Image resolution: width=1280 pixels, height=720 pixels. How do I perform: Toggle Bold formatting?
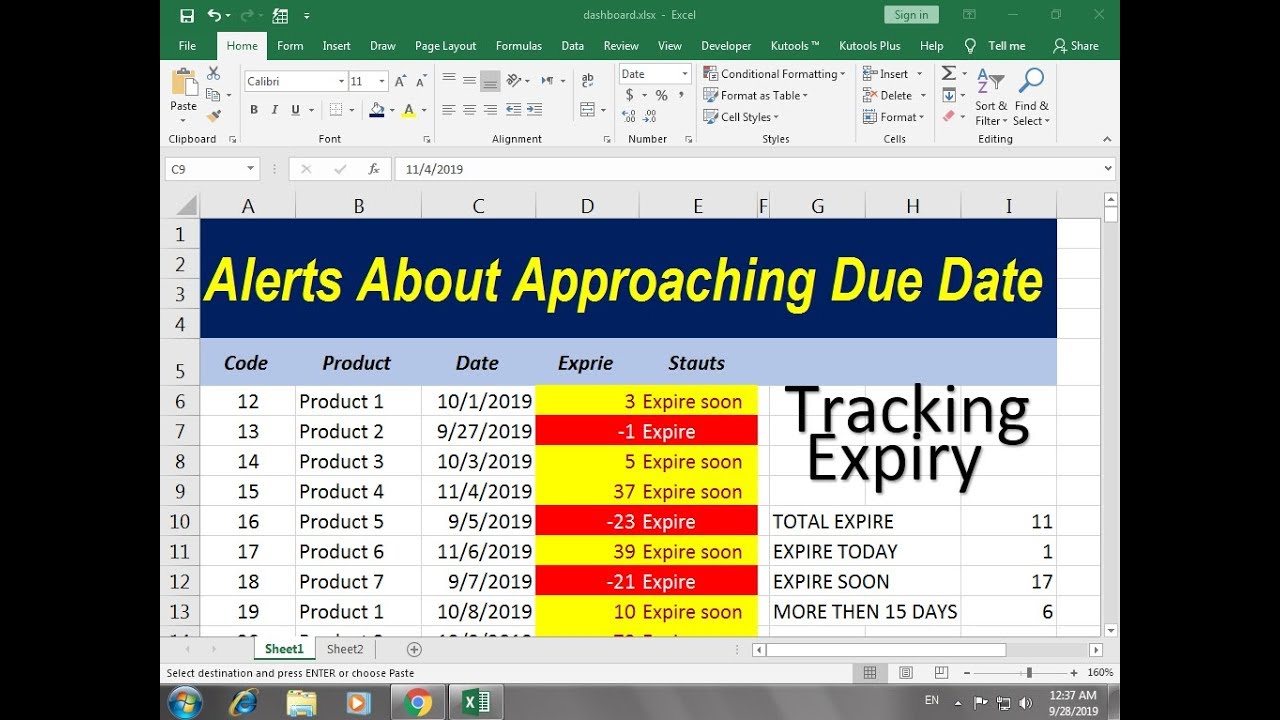click(x=254, y=110)
